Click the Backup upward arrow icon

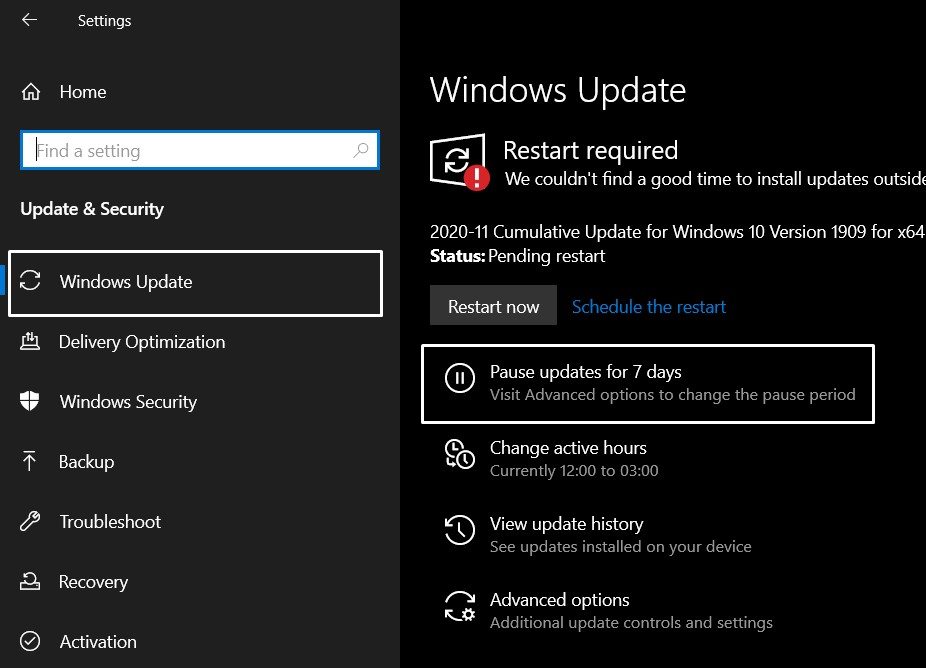pos(29,461)
